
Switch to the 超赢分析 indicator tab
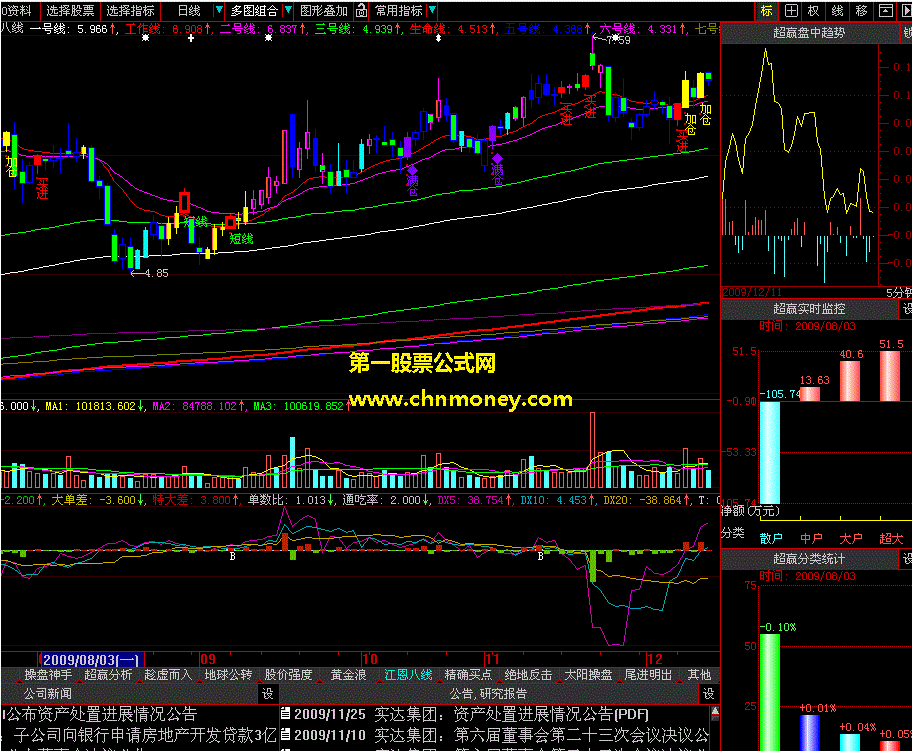108,675
